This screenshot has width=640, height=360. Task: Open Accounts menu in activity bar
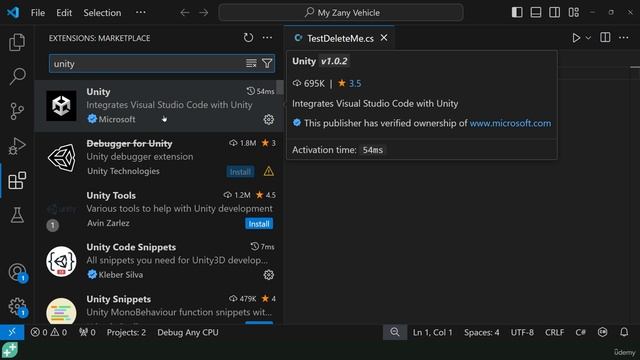pos(17,272)
